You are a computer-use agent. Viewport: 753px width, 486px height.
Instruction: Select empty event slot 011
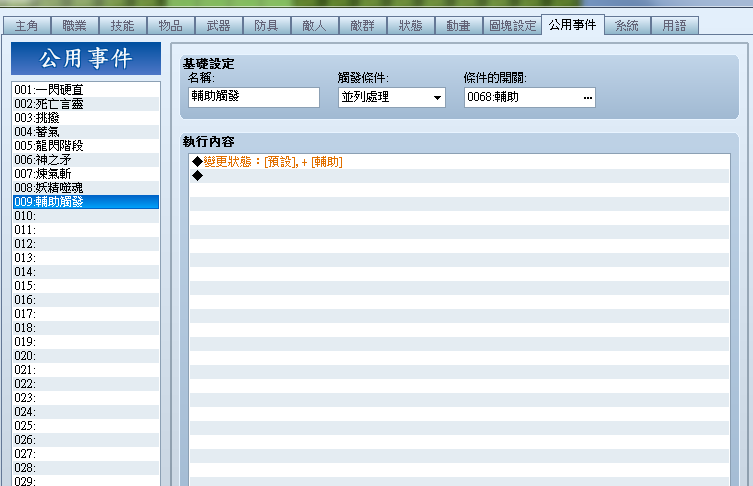point(86,230)
